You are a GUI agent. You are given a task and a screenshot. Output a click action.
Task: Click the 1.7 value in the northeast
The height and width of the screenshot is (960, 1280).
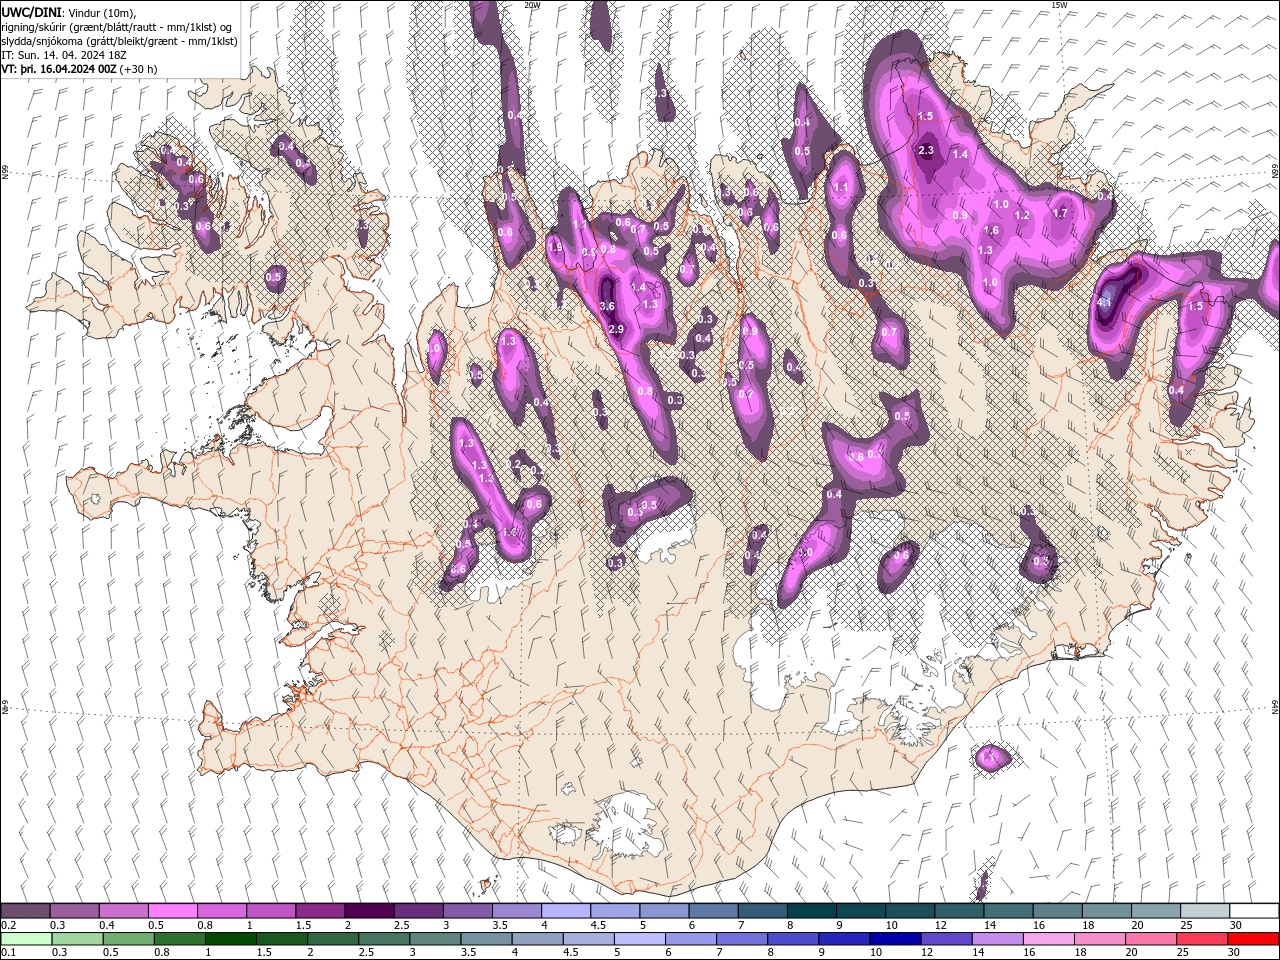coord(1061,213)
